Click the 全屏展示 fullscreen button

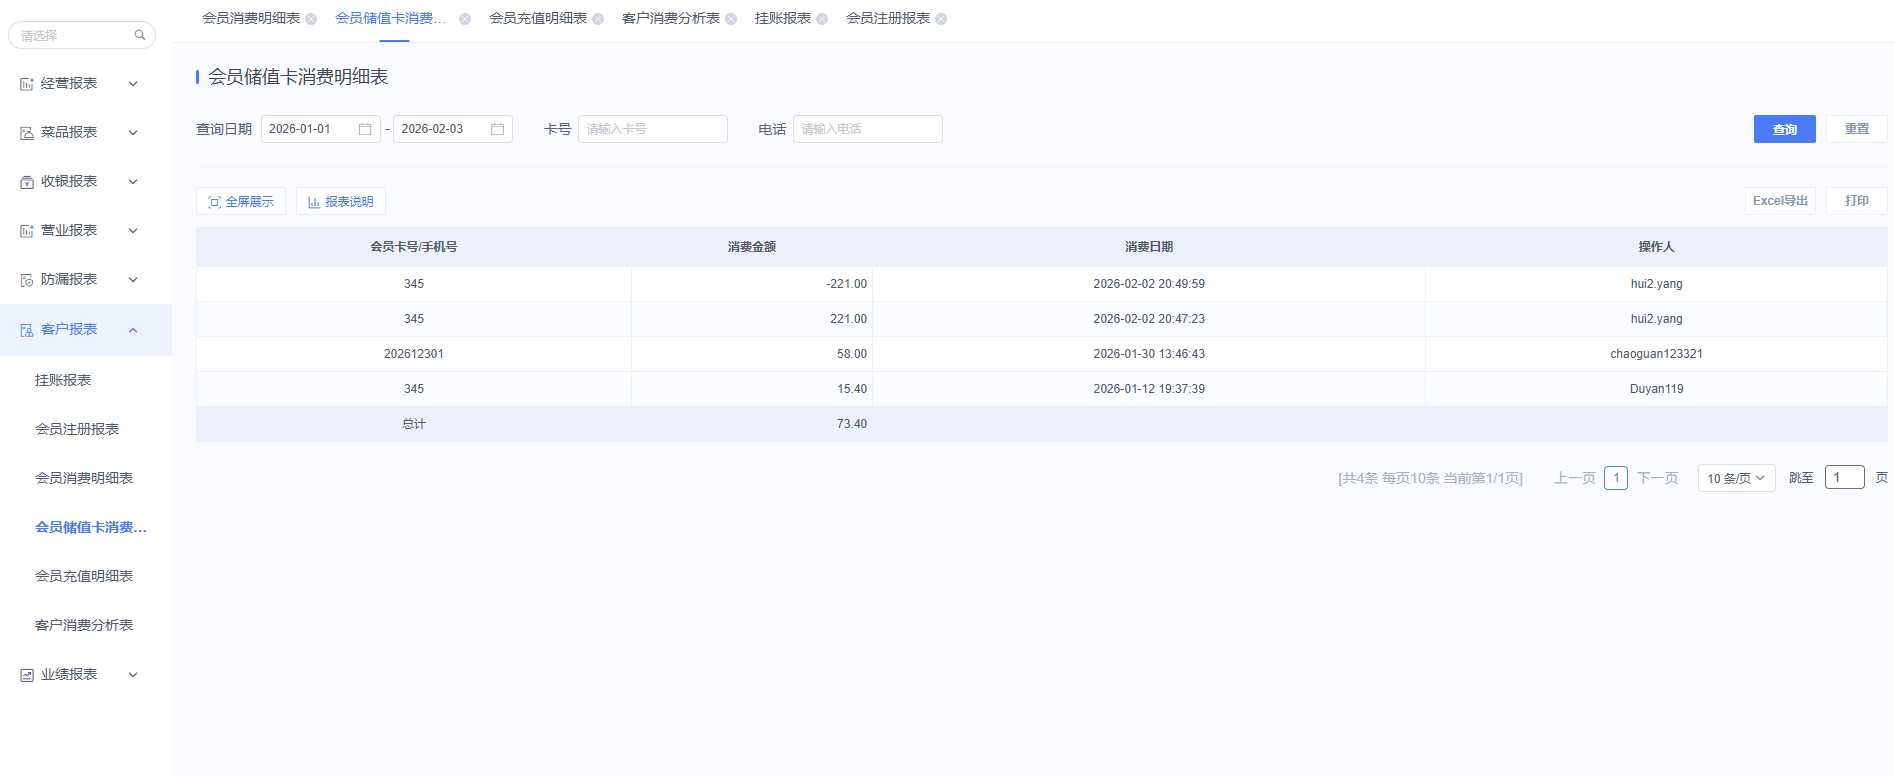(241, 201)
